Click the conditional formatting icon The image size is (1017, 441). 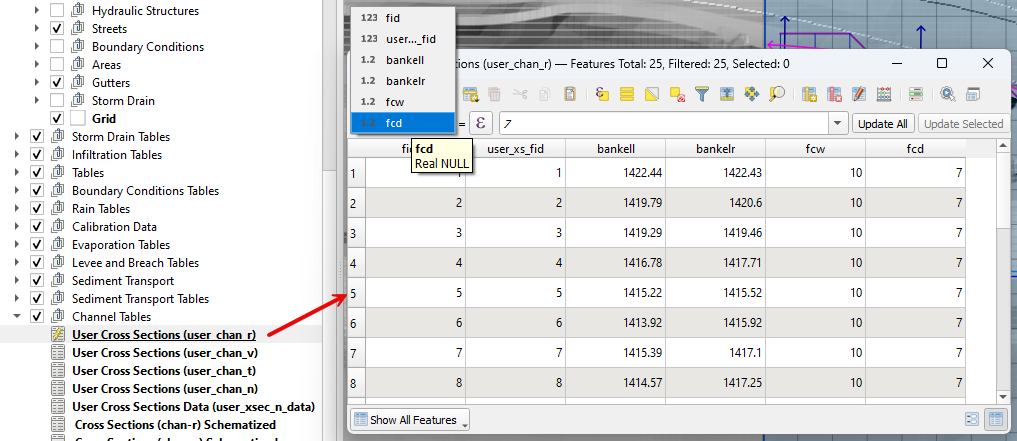(916, 94)
